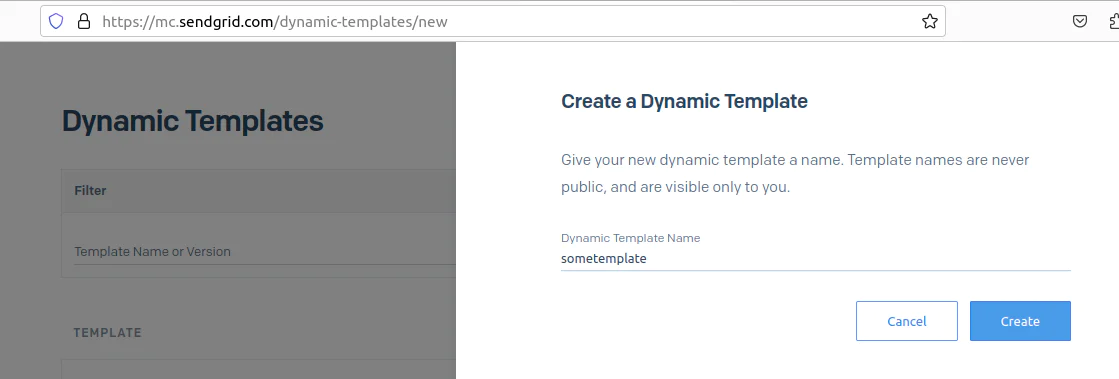Click the Create a Dynamic Template title
1119x379 pixels.
pyautogui.click(x=684, y=101)
